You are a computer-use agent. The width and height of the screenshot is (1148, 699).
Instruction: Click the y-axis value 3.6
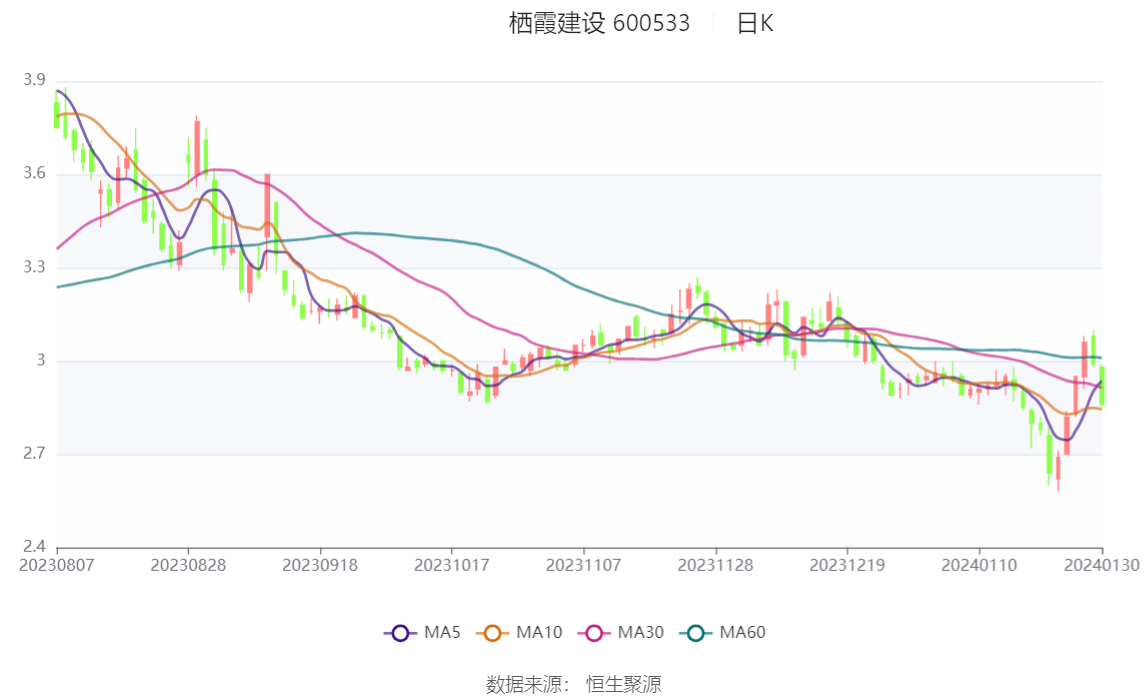34,173
